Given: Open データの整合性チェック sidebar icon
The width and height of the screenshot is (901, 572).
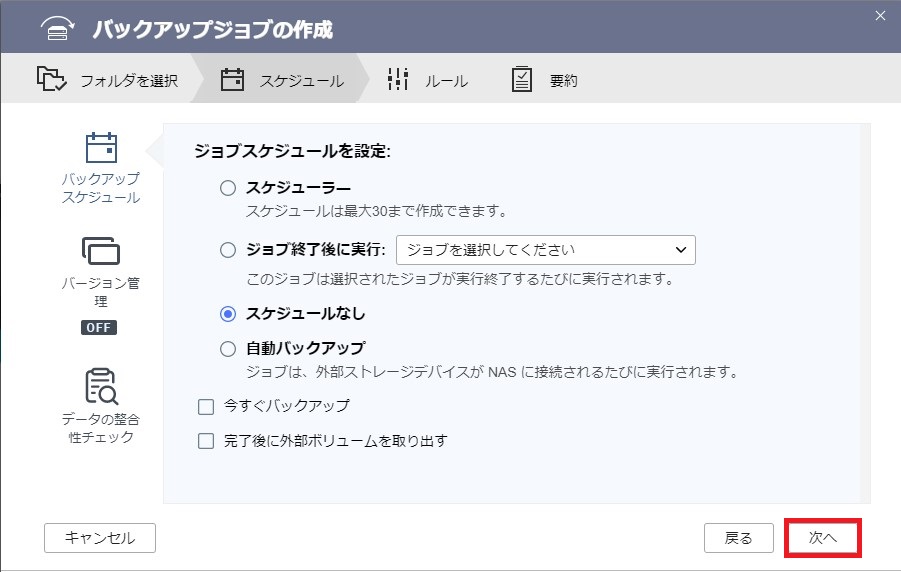Looking at the screenshot, I should [101, 386].
